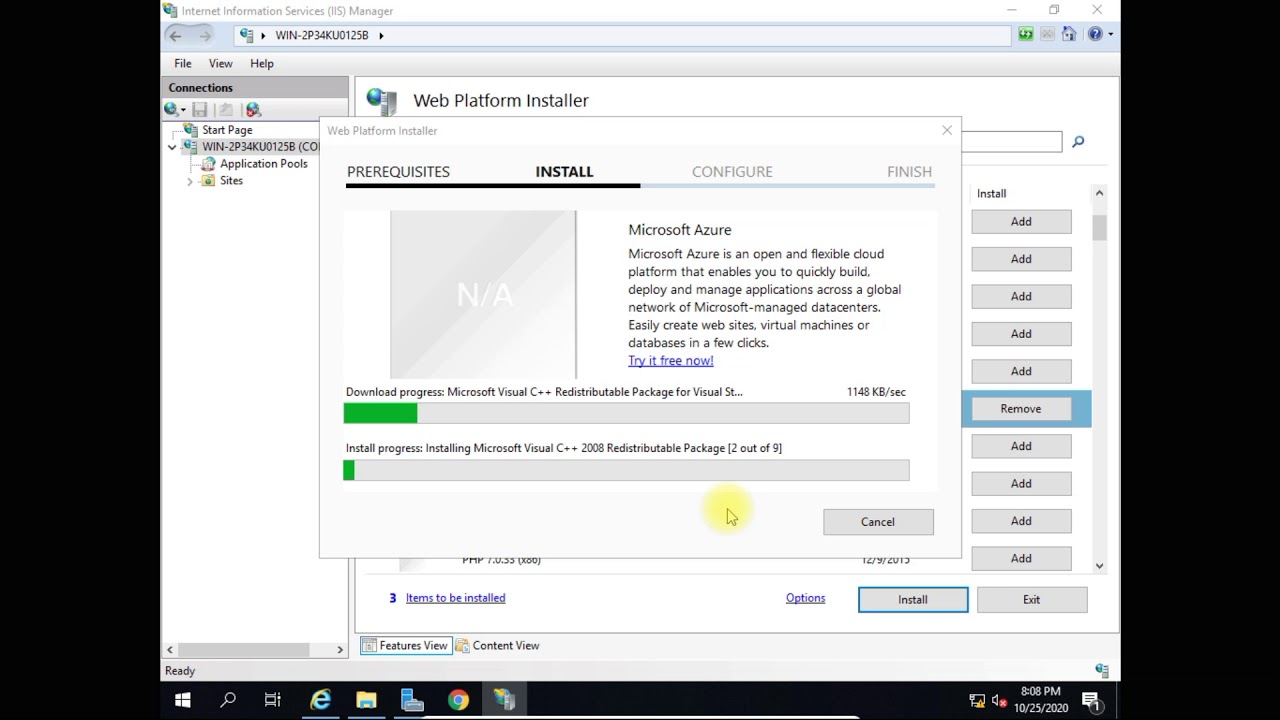This screenshot has width=1280, height=720.
Task: Follow the 'Try it free now!' link
Action: 670,361
